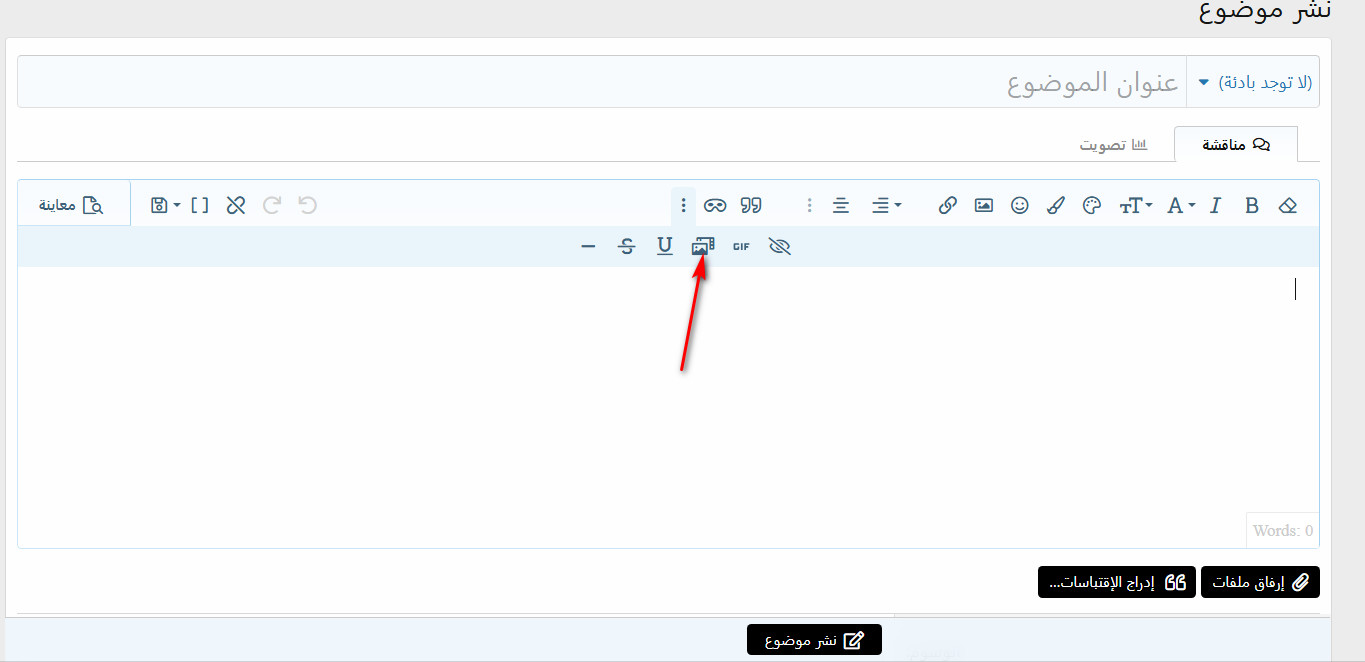The image size is (1365, 662).
Task: Select the مناقشة discussion tab
Action: [1235, 145]
